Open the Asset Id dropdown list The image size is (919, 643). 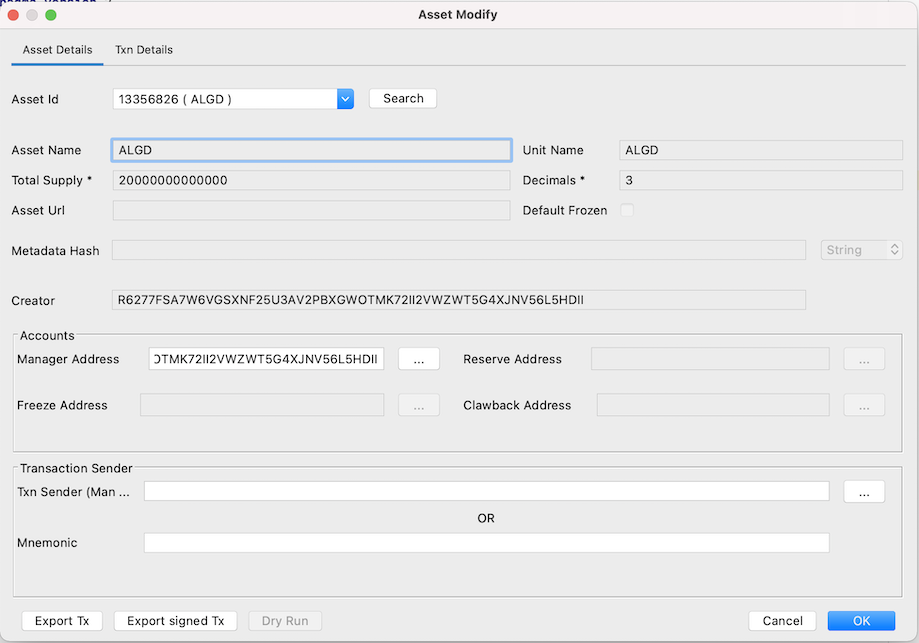[344, 98]
